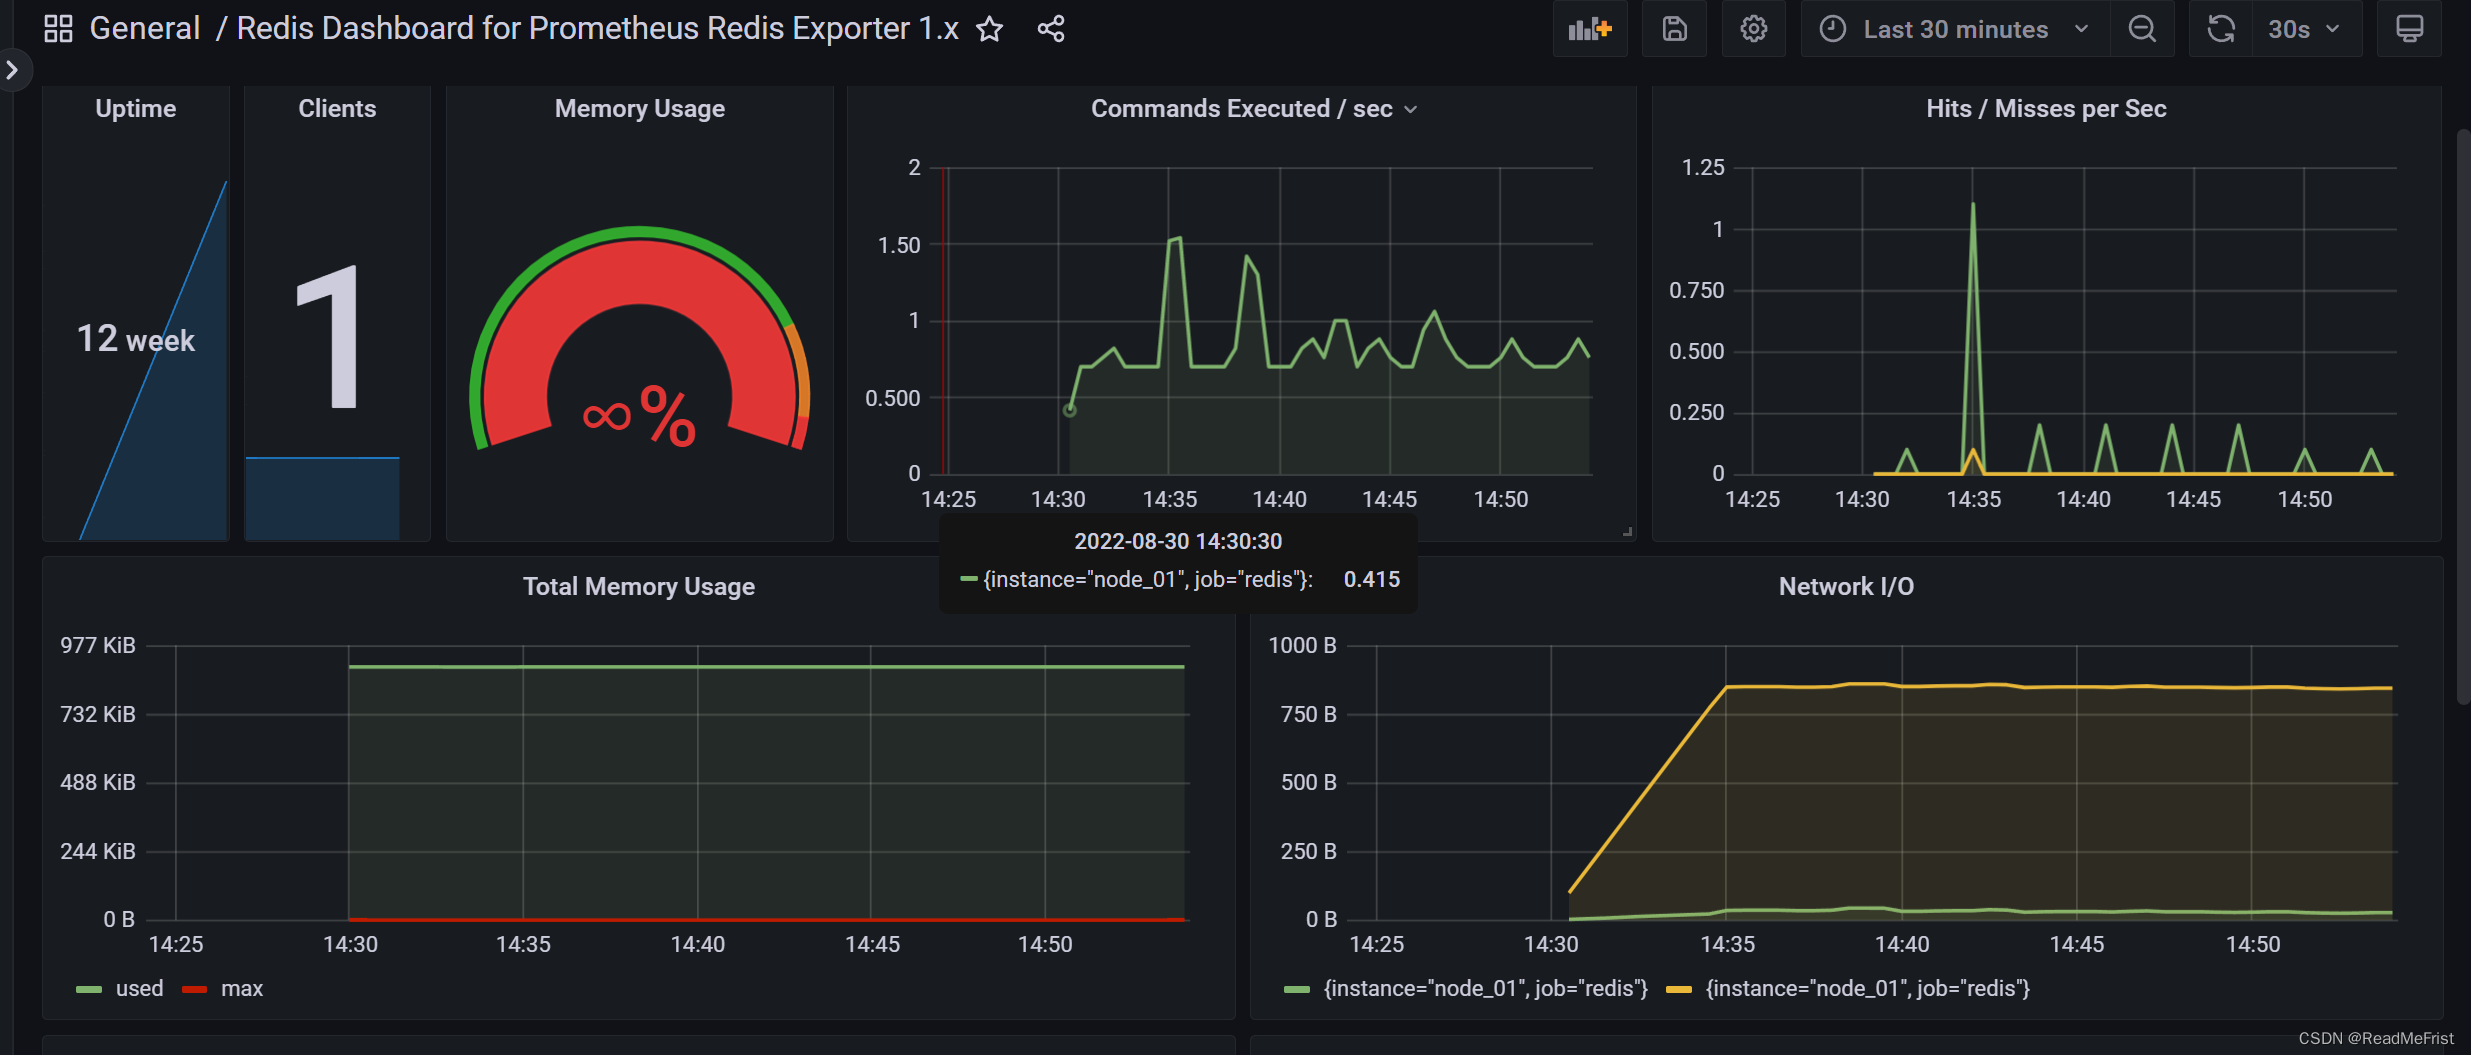Cycle view mode with monitor icon
2471x1055 pixels.
[x=2409, y=29]
